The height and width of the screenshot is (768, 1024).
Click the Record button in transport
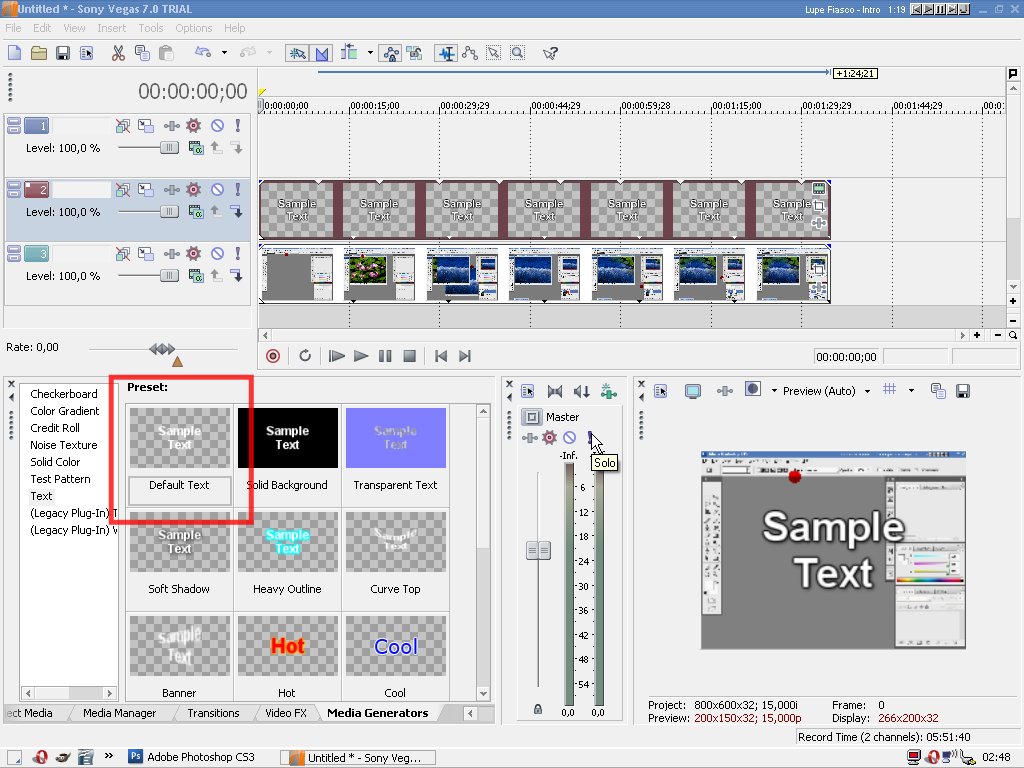(x=273, y=356)
